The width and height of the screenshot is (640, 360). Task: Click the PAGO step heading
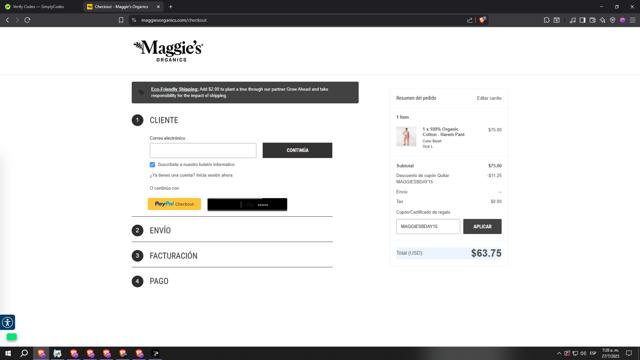pos(159,281)
